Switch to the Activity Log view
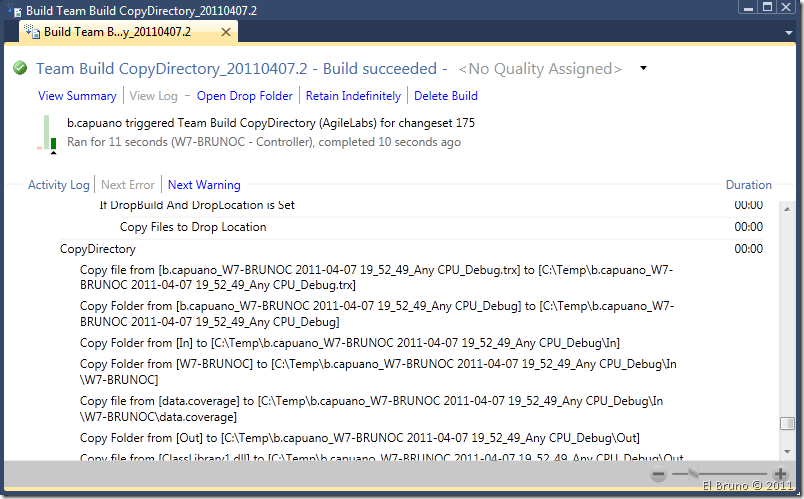804x499 pixels. click(58, 185)
